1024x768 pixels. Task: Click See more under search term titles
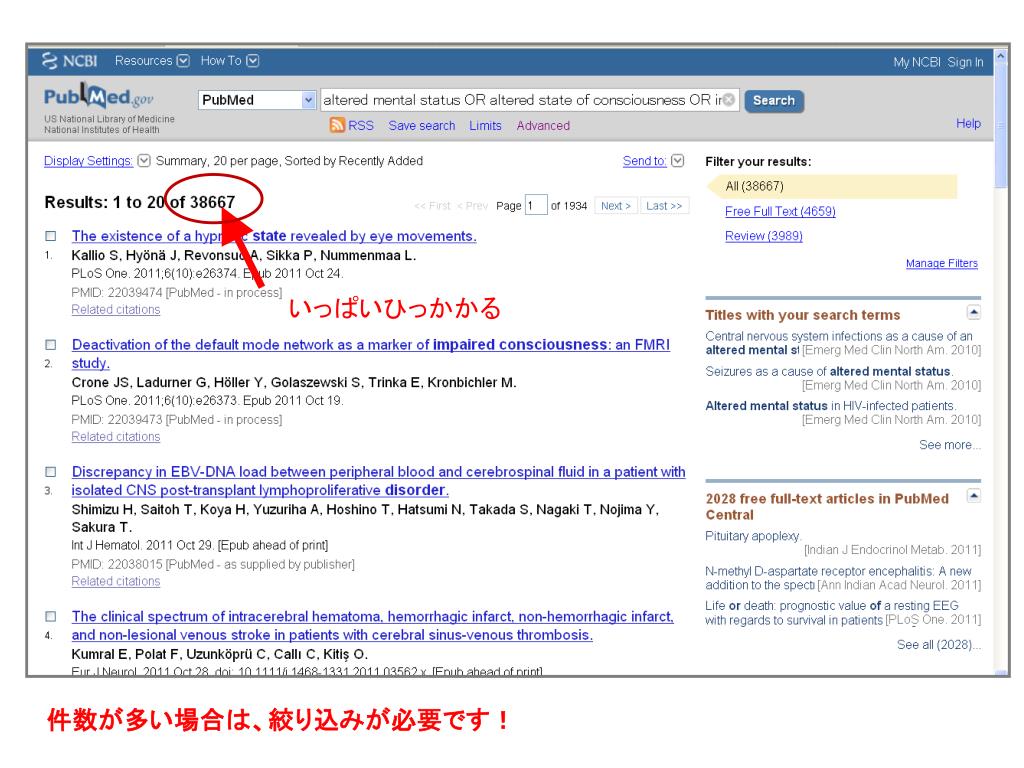tap(950, 445)
